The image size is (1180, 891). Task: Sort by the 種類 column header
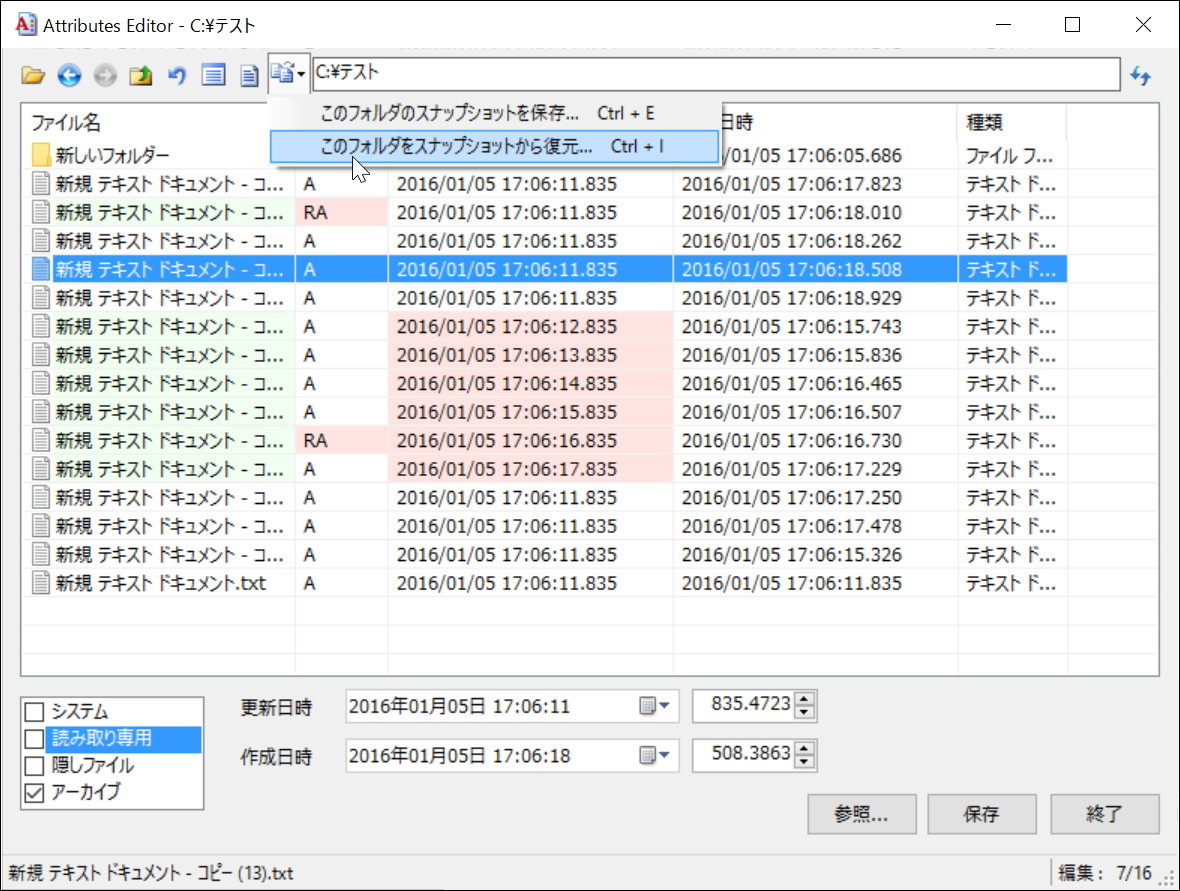[1011, 122]
